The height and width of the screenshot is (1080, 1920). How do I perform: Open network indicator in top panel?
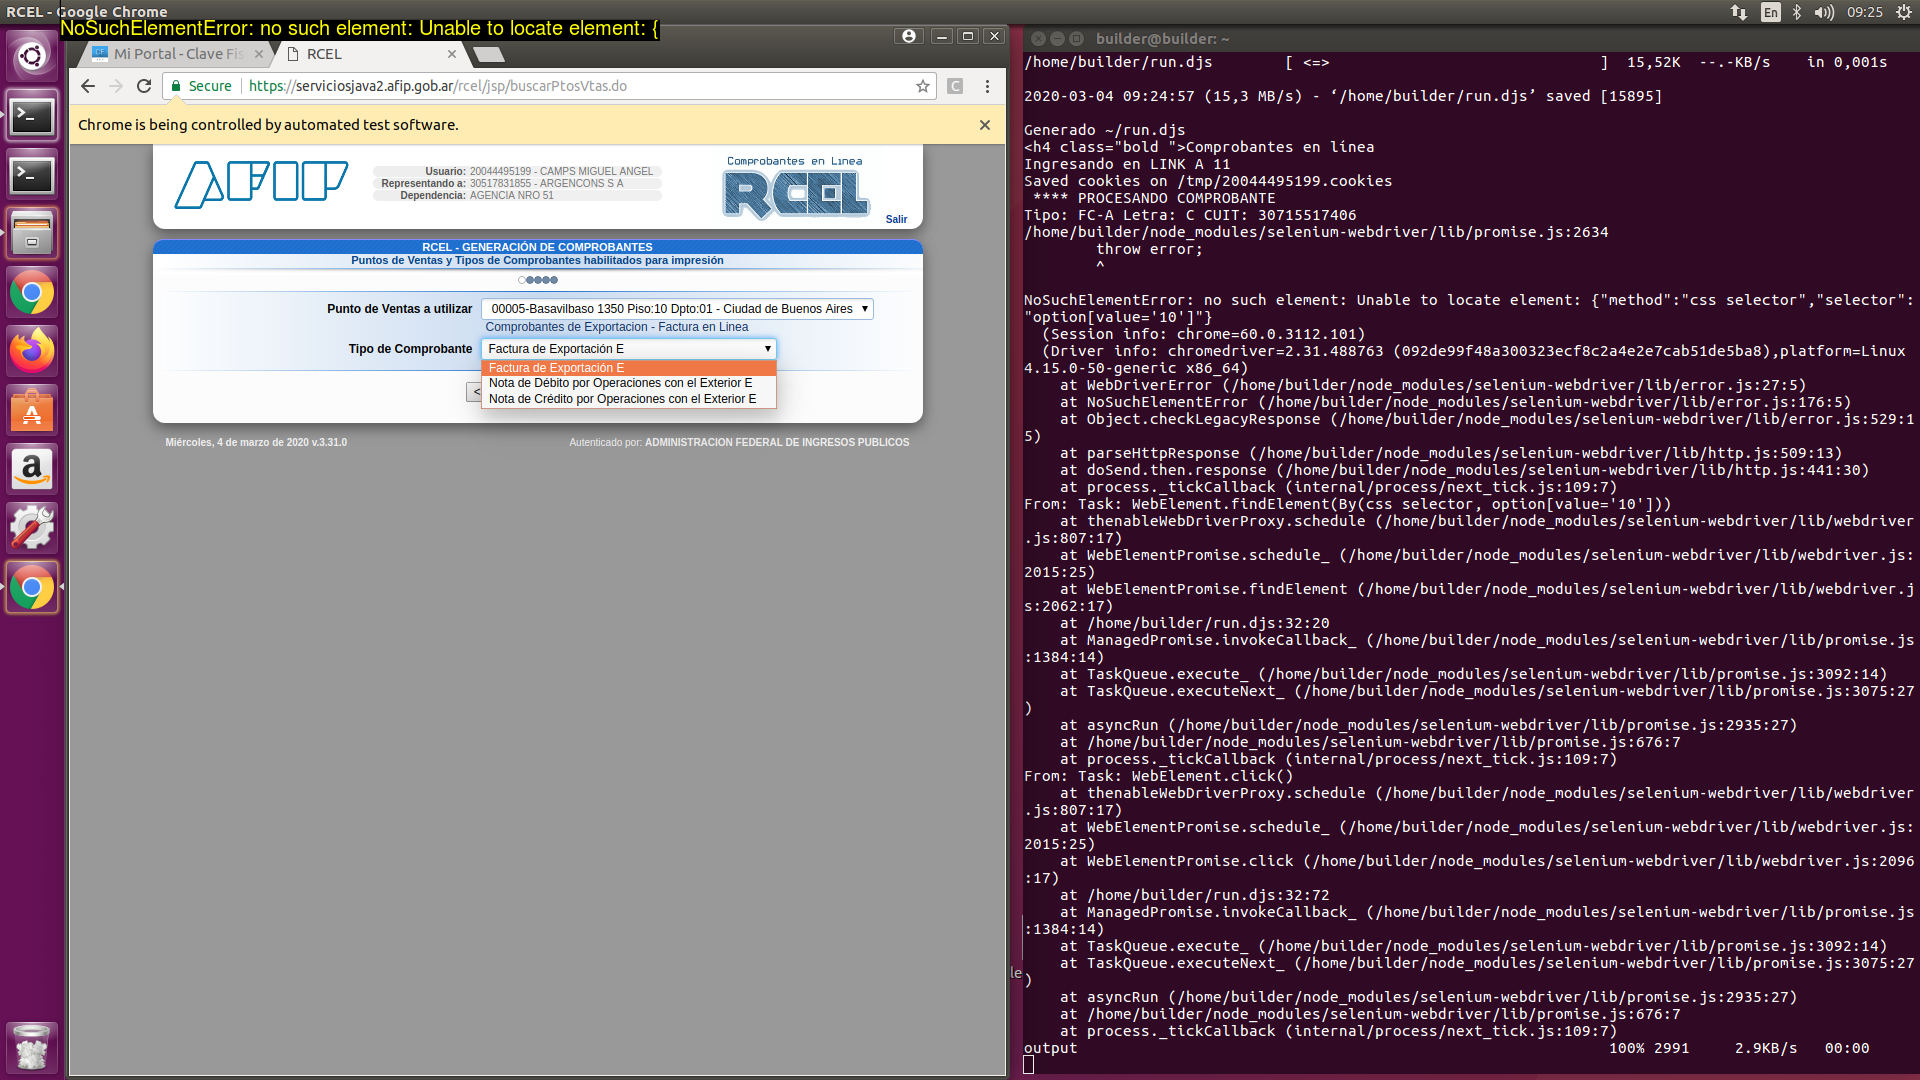click(x=1739, y=12)
